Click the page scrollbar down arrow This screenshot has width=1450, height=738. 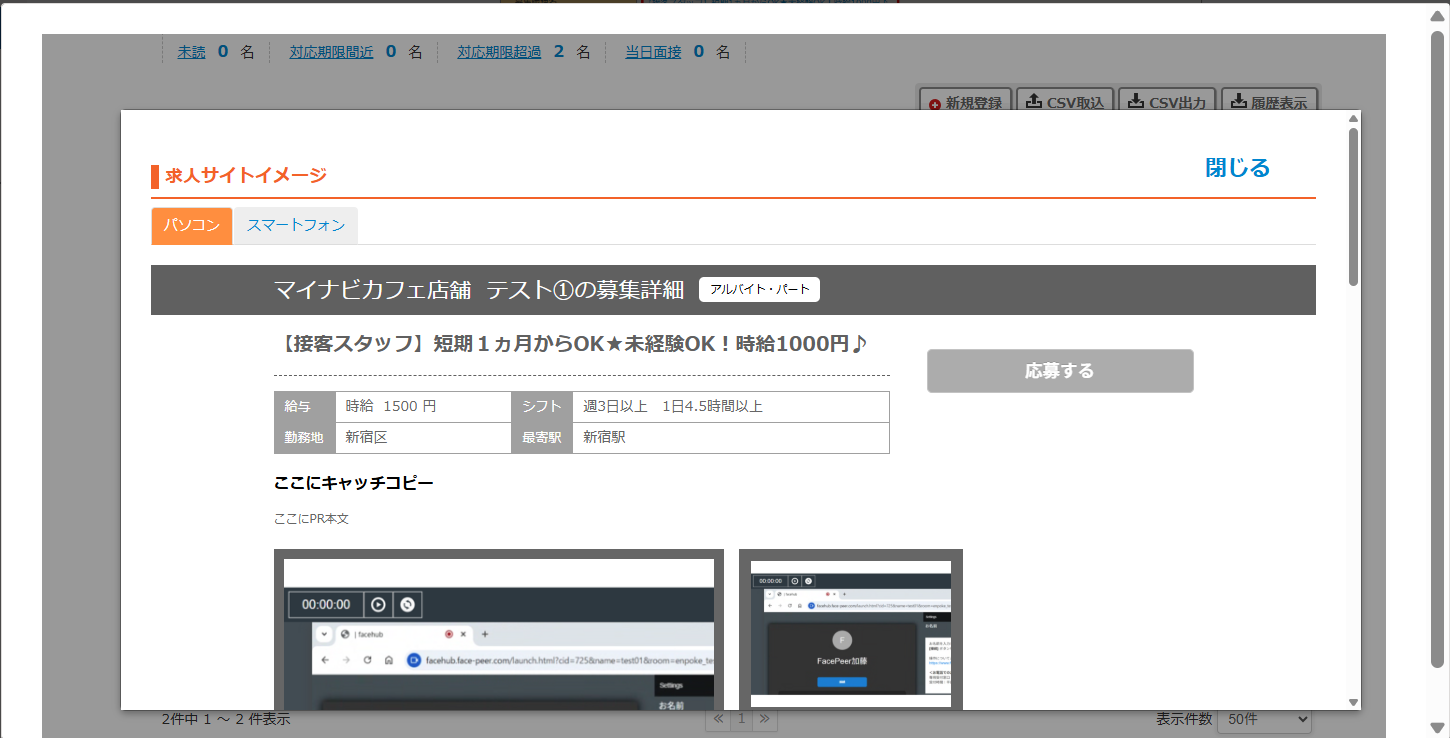(1437, 726)
